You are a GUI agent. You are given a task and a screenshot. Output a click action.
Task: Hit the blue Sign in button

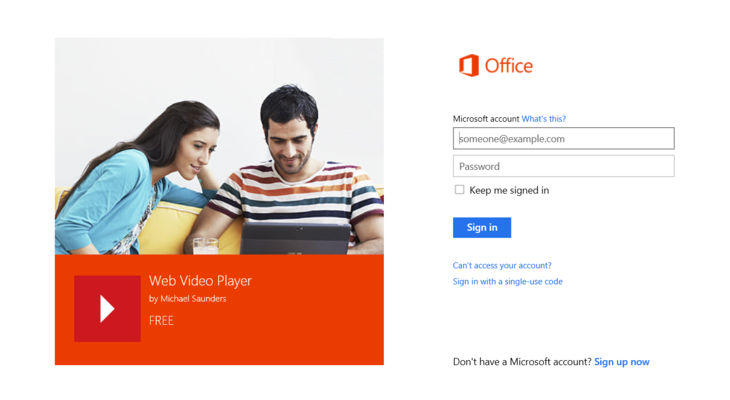point(482,227)
